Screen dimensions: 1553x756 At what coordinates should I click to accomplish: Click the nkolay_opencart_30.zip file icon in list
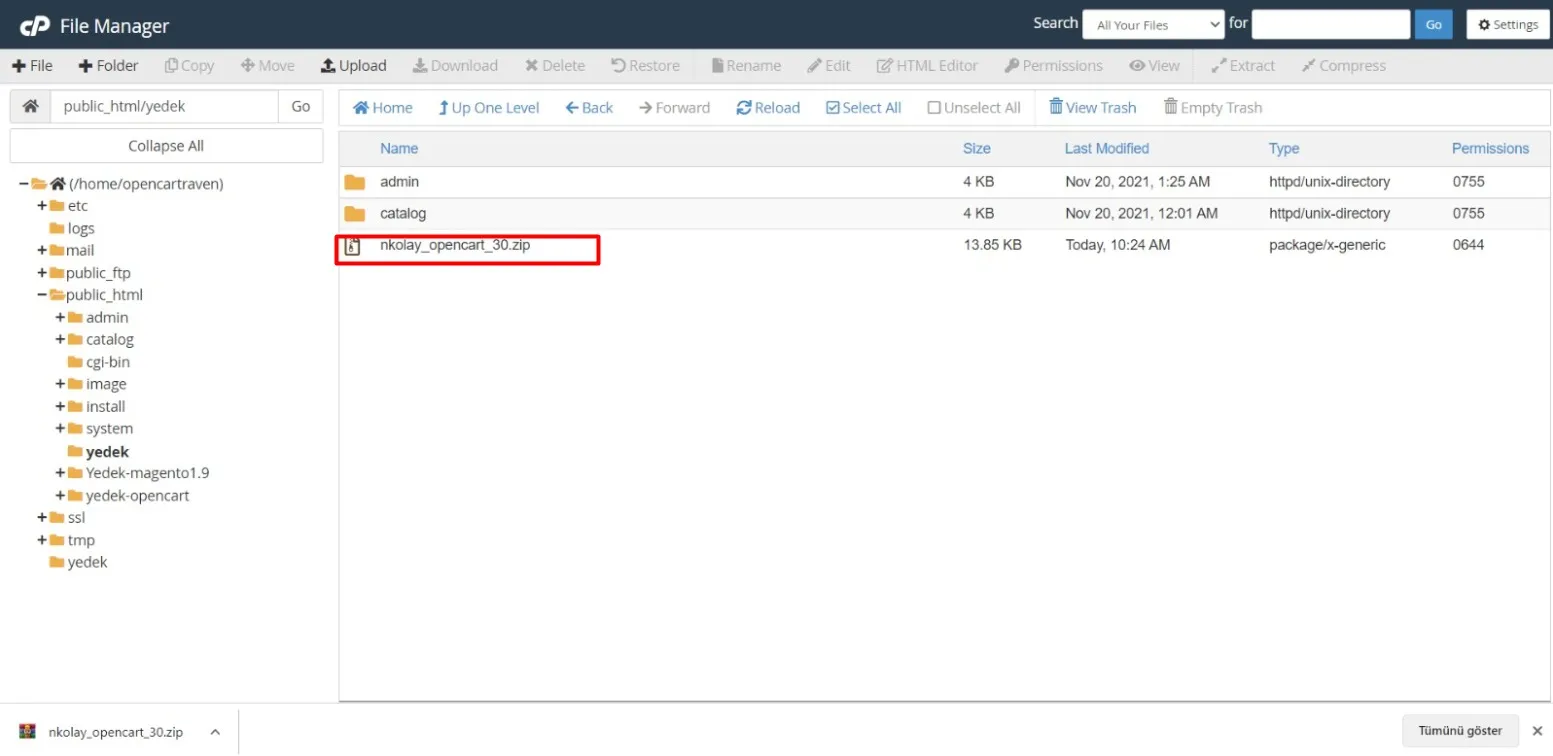[352, 246]
